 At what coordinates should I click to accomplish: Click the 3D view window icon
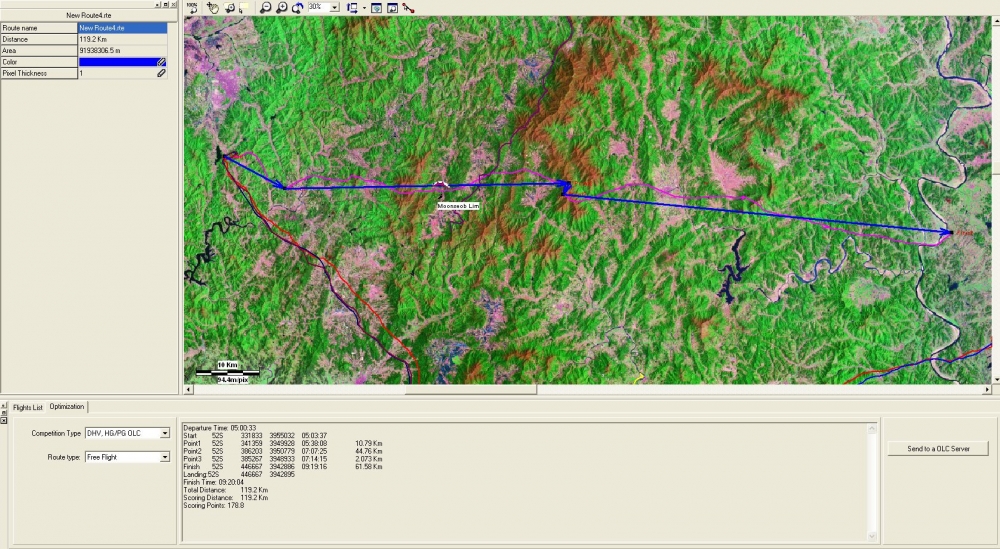(x=376, y=8)
